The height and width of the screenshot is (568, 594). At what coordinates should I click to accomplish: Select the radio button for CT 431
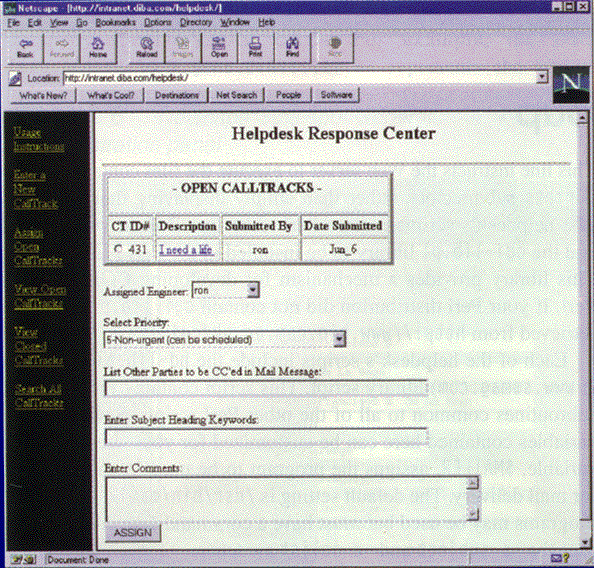pyautogui.click(x=119, y=249)
